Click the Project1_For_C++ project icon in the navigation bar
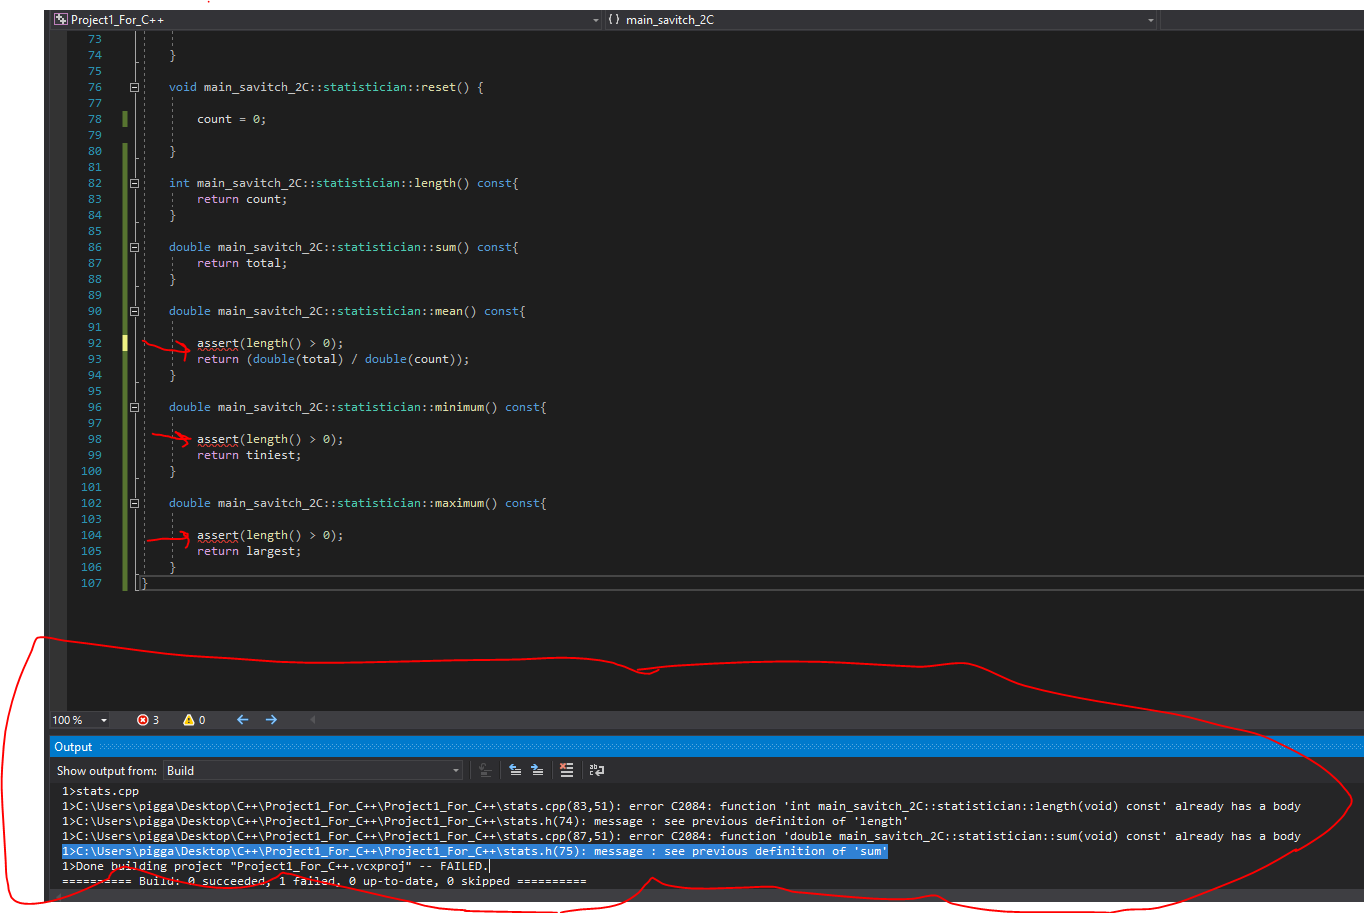This screenshot has height=913, width=1364. 61,19
